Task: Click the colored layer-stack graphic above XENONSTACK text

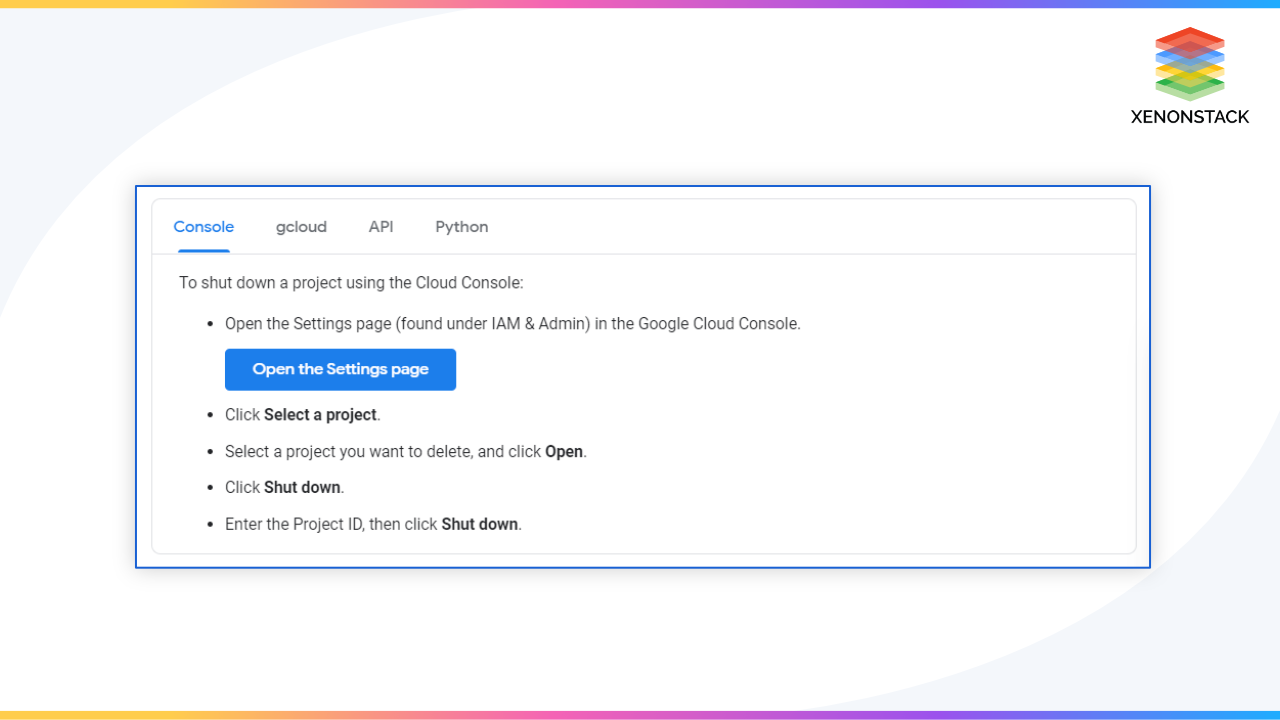Action: [1190, 63]
